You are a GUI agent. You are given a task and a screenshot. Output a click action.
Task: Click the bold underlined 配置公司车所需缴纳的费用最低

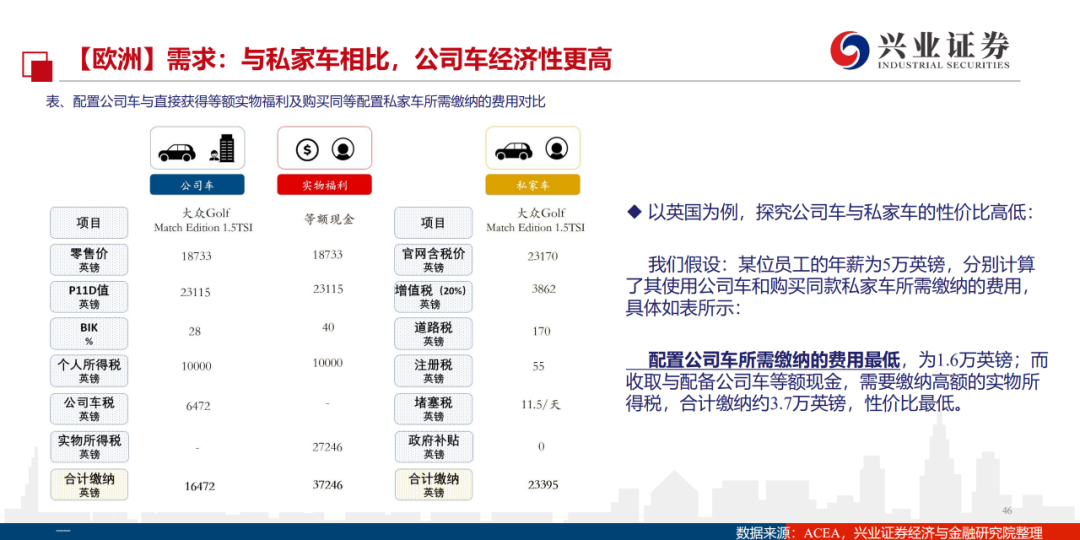click(x=774, y=359)
